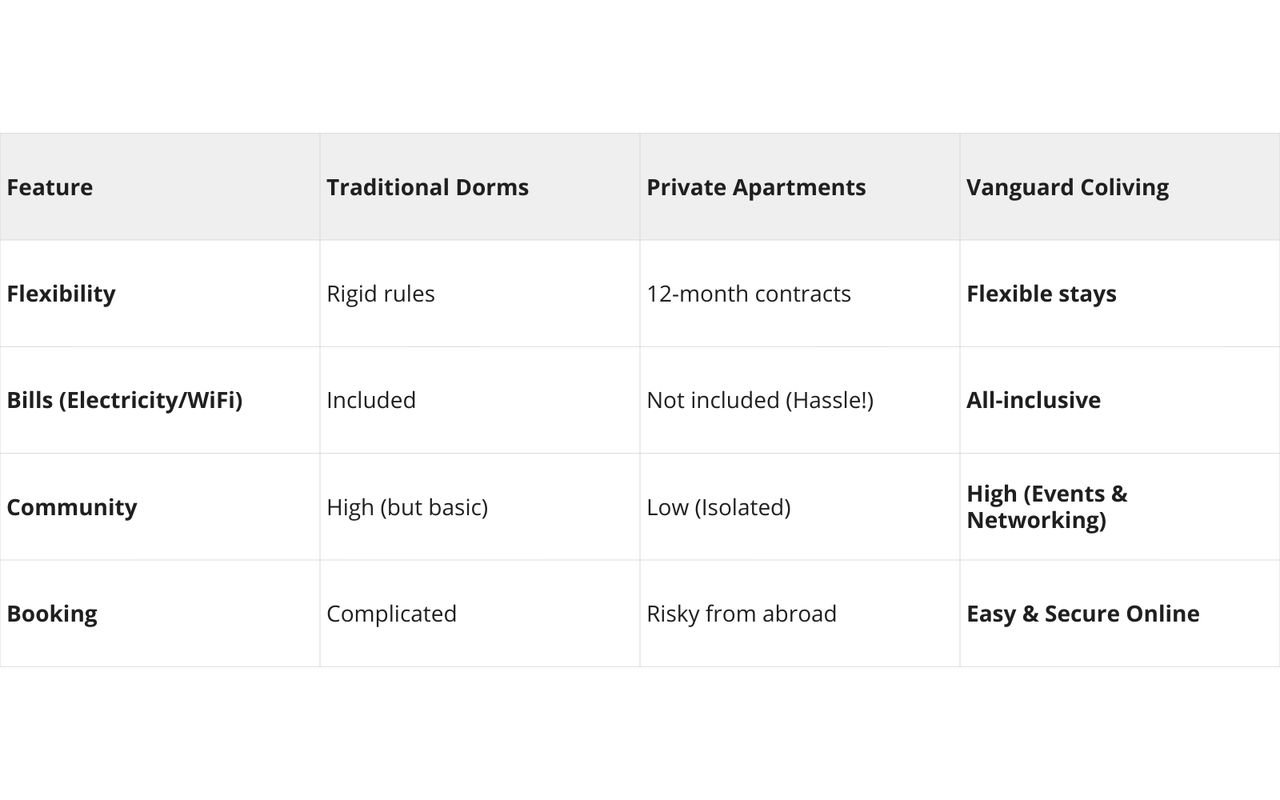The width and height of the screenshot is (1280, 800).
Task: Select the Booking row label
Action: click(x=52, y=614)
